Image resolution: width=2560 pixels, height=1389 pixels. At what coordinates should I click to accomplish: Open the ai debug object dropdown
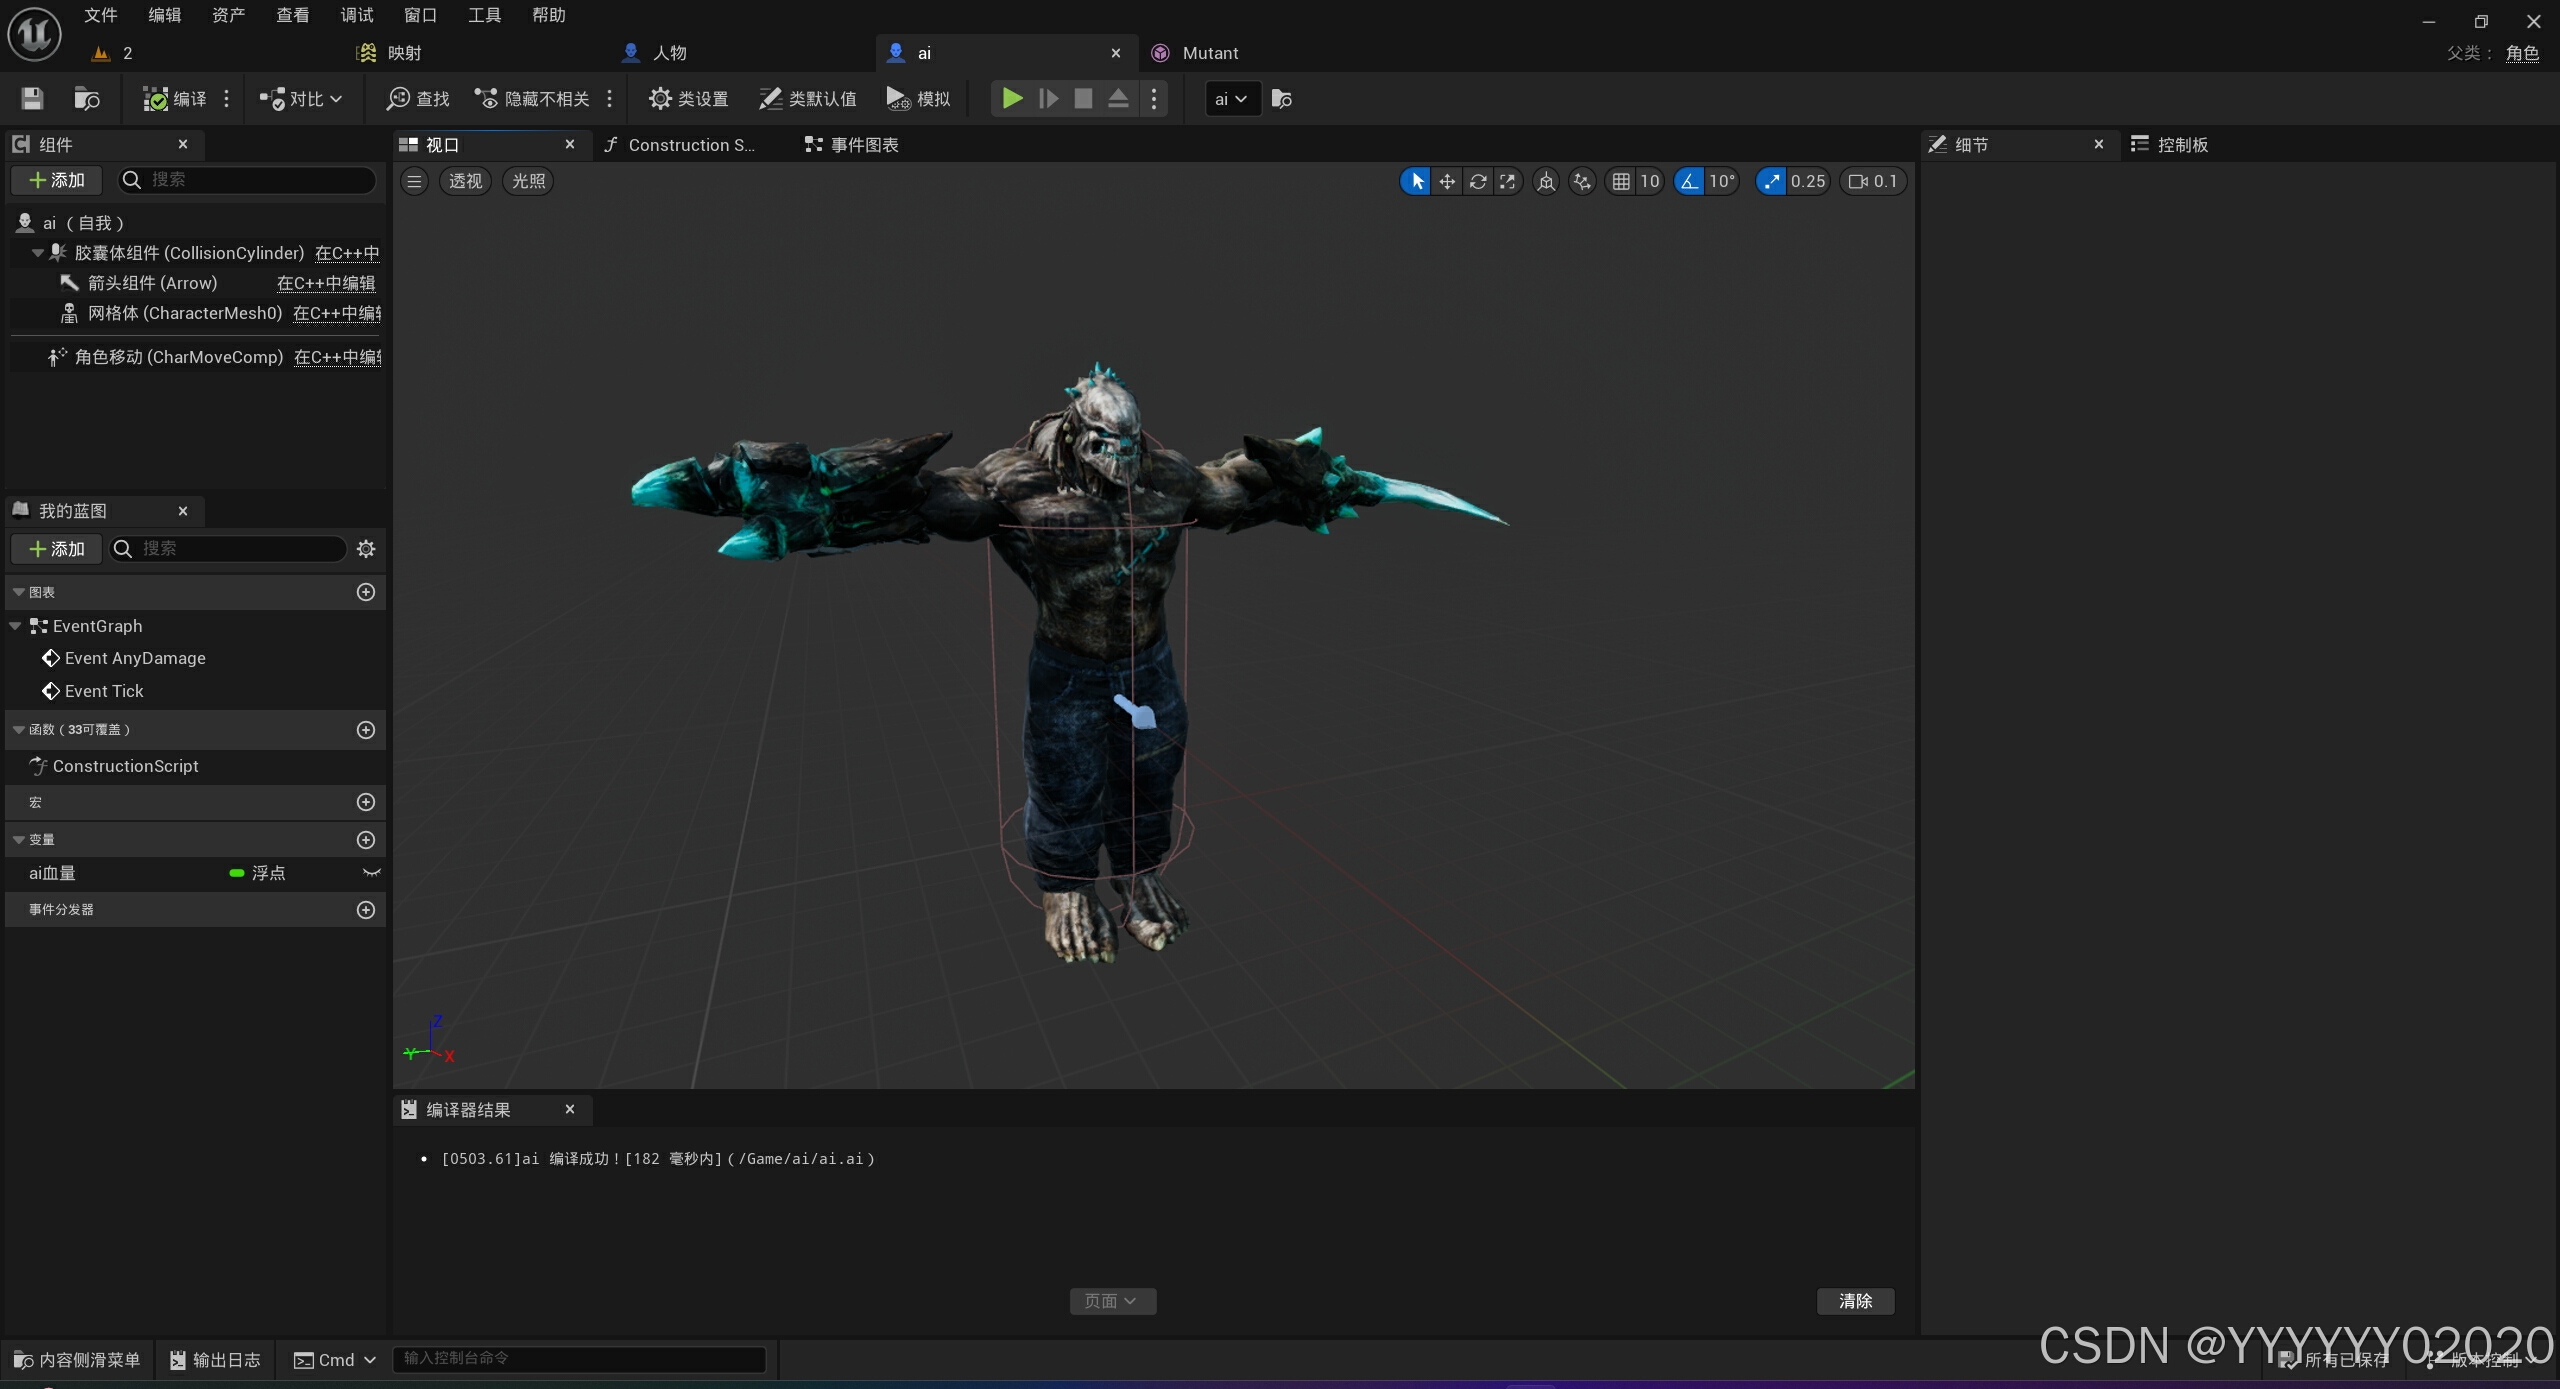coord(1231,99)
